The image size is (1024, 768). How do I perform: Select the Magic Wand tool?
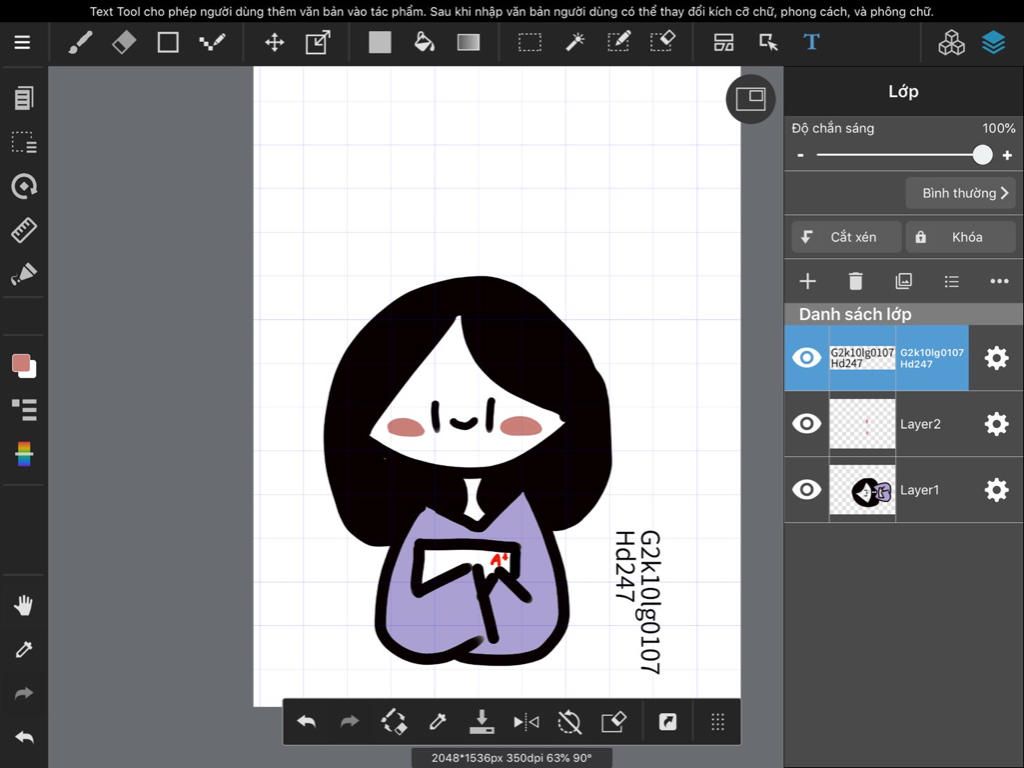click(575, 43)
